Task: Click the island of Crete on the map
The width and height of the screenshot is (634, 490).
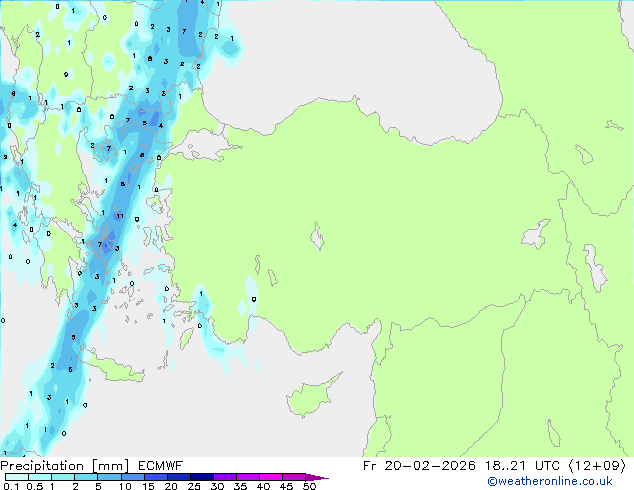Action: (115, 369)
